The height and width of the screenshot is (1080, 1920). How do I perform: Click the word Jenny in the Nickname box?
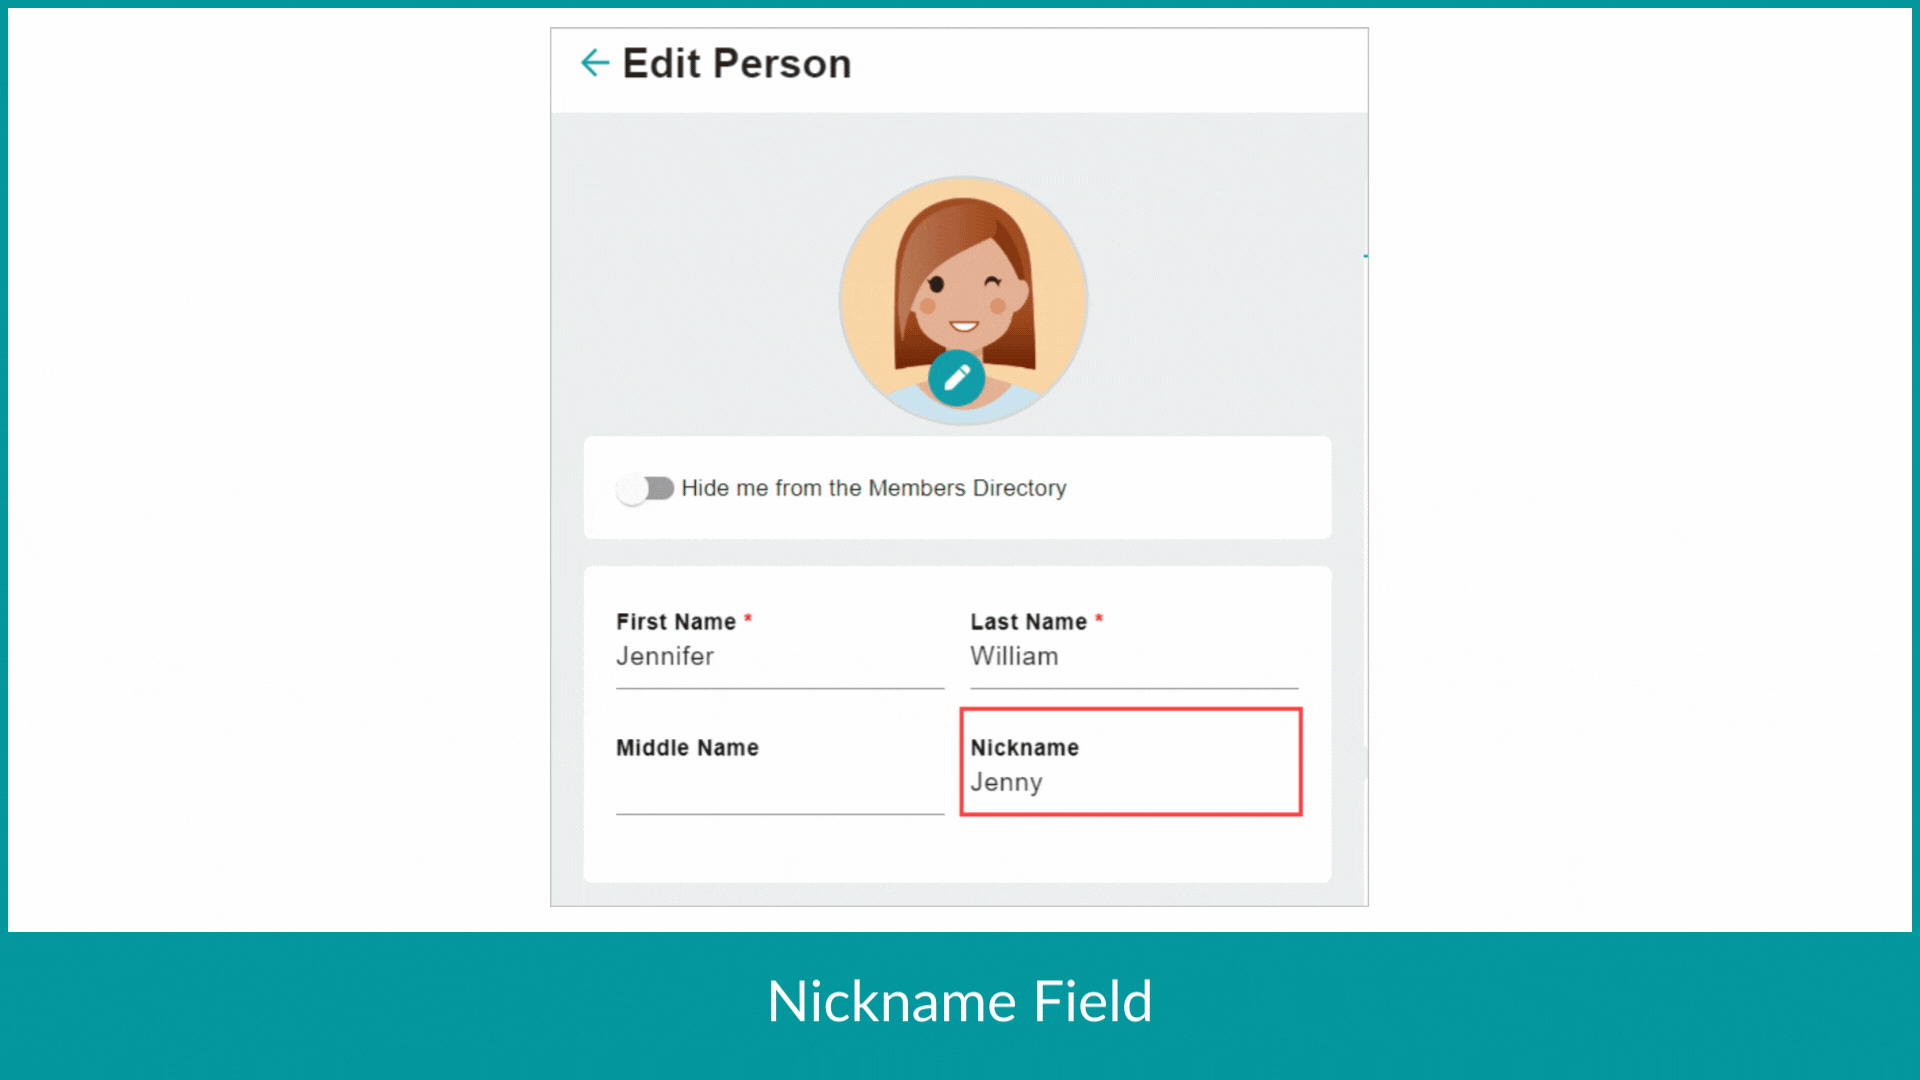(x=1006, y=782)
